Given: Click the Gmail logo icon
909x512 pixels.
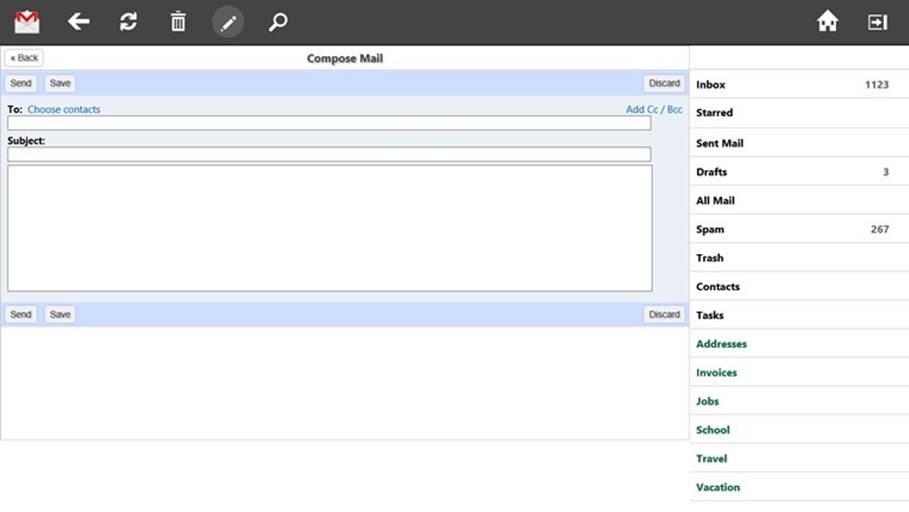Looking at the screenshot, I should coord(27,22).
